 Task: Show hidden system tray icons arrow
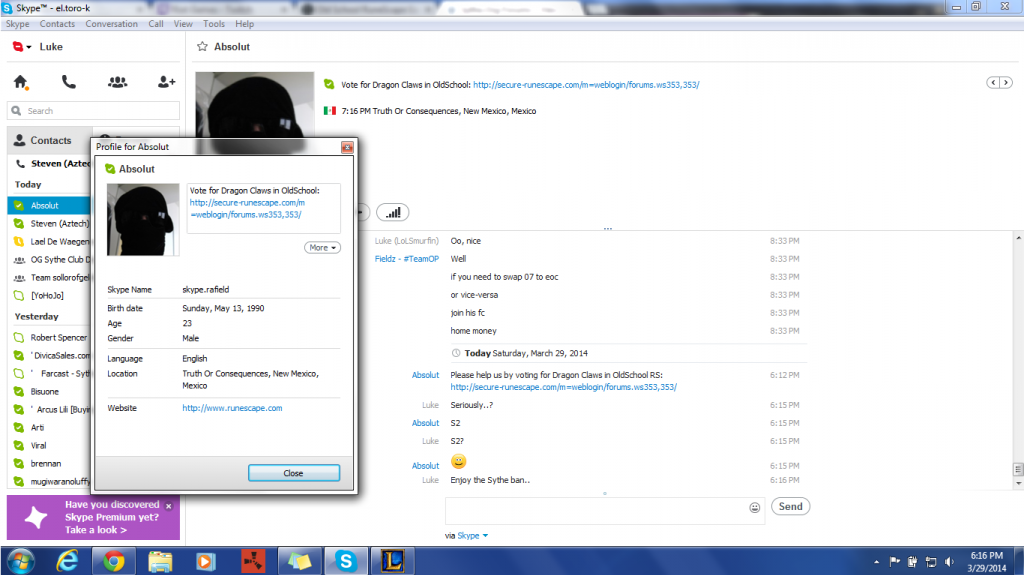point(876,562)
